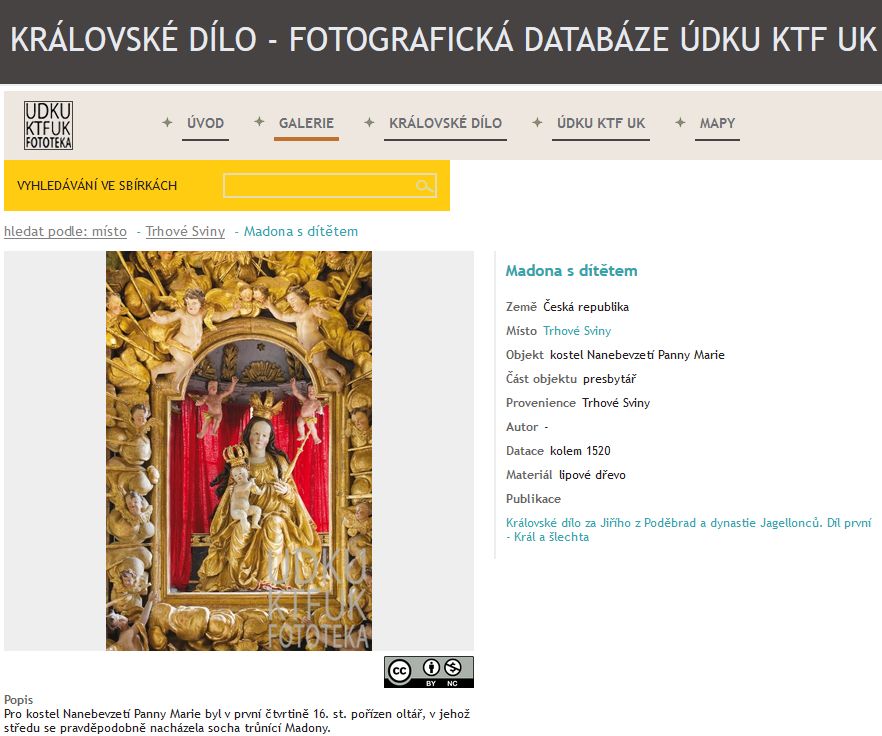Select KRÁLOVSKÉ DÍLO in the navigation bar
Screen dimensions: 882x736
coord(445,123)
